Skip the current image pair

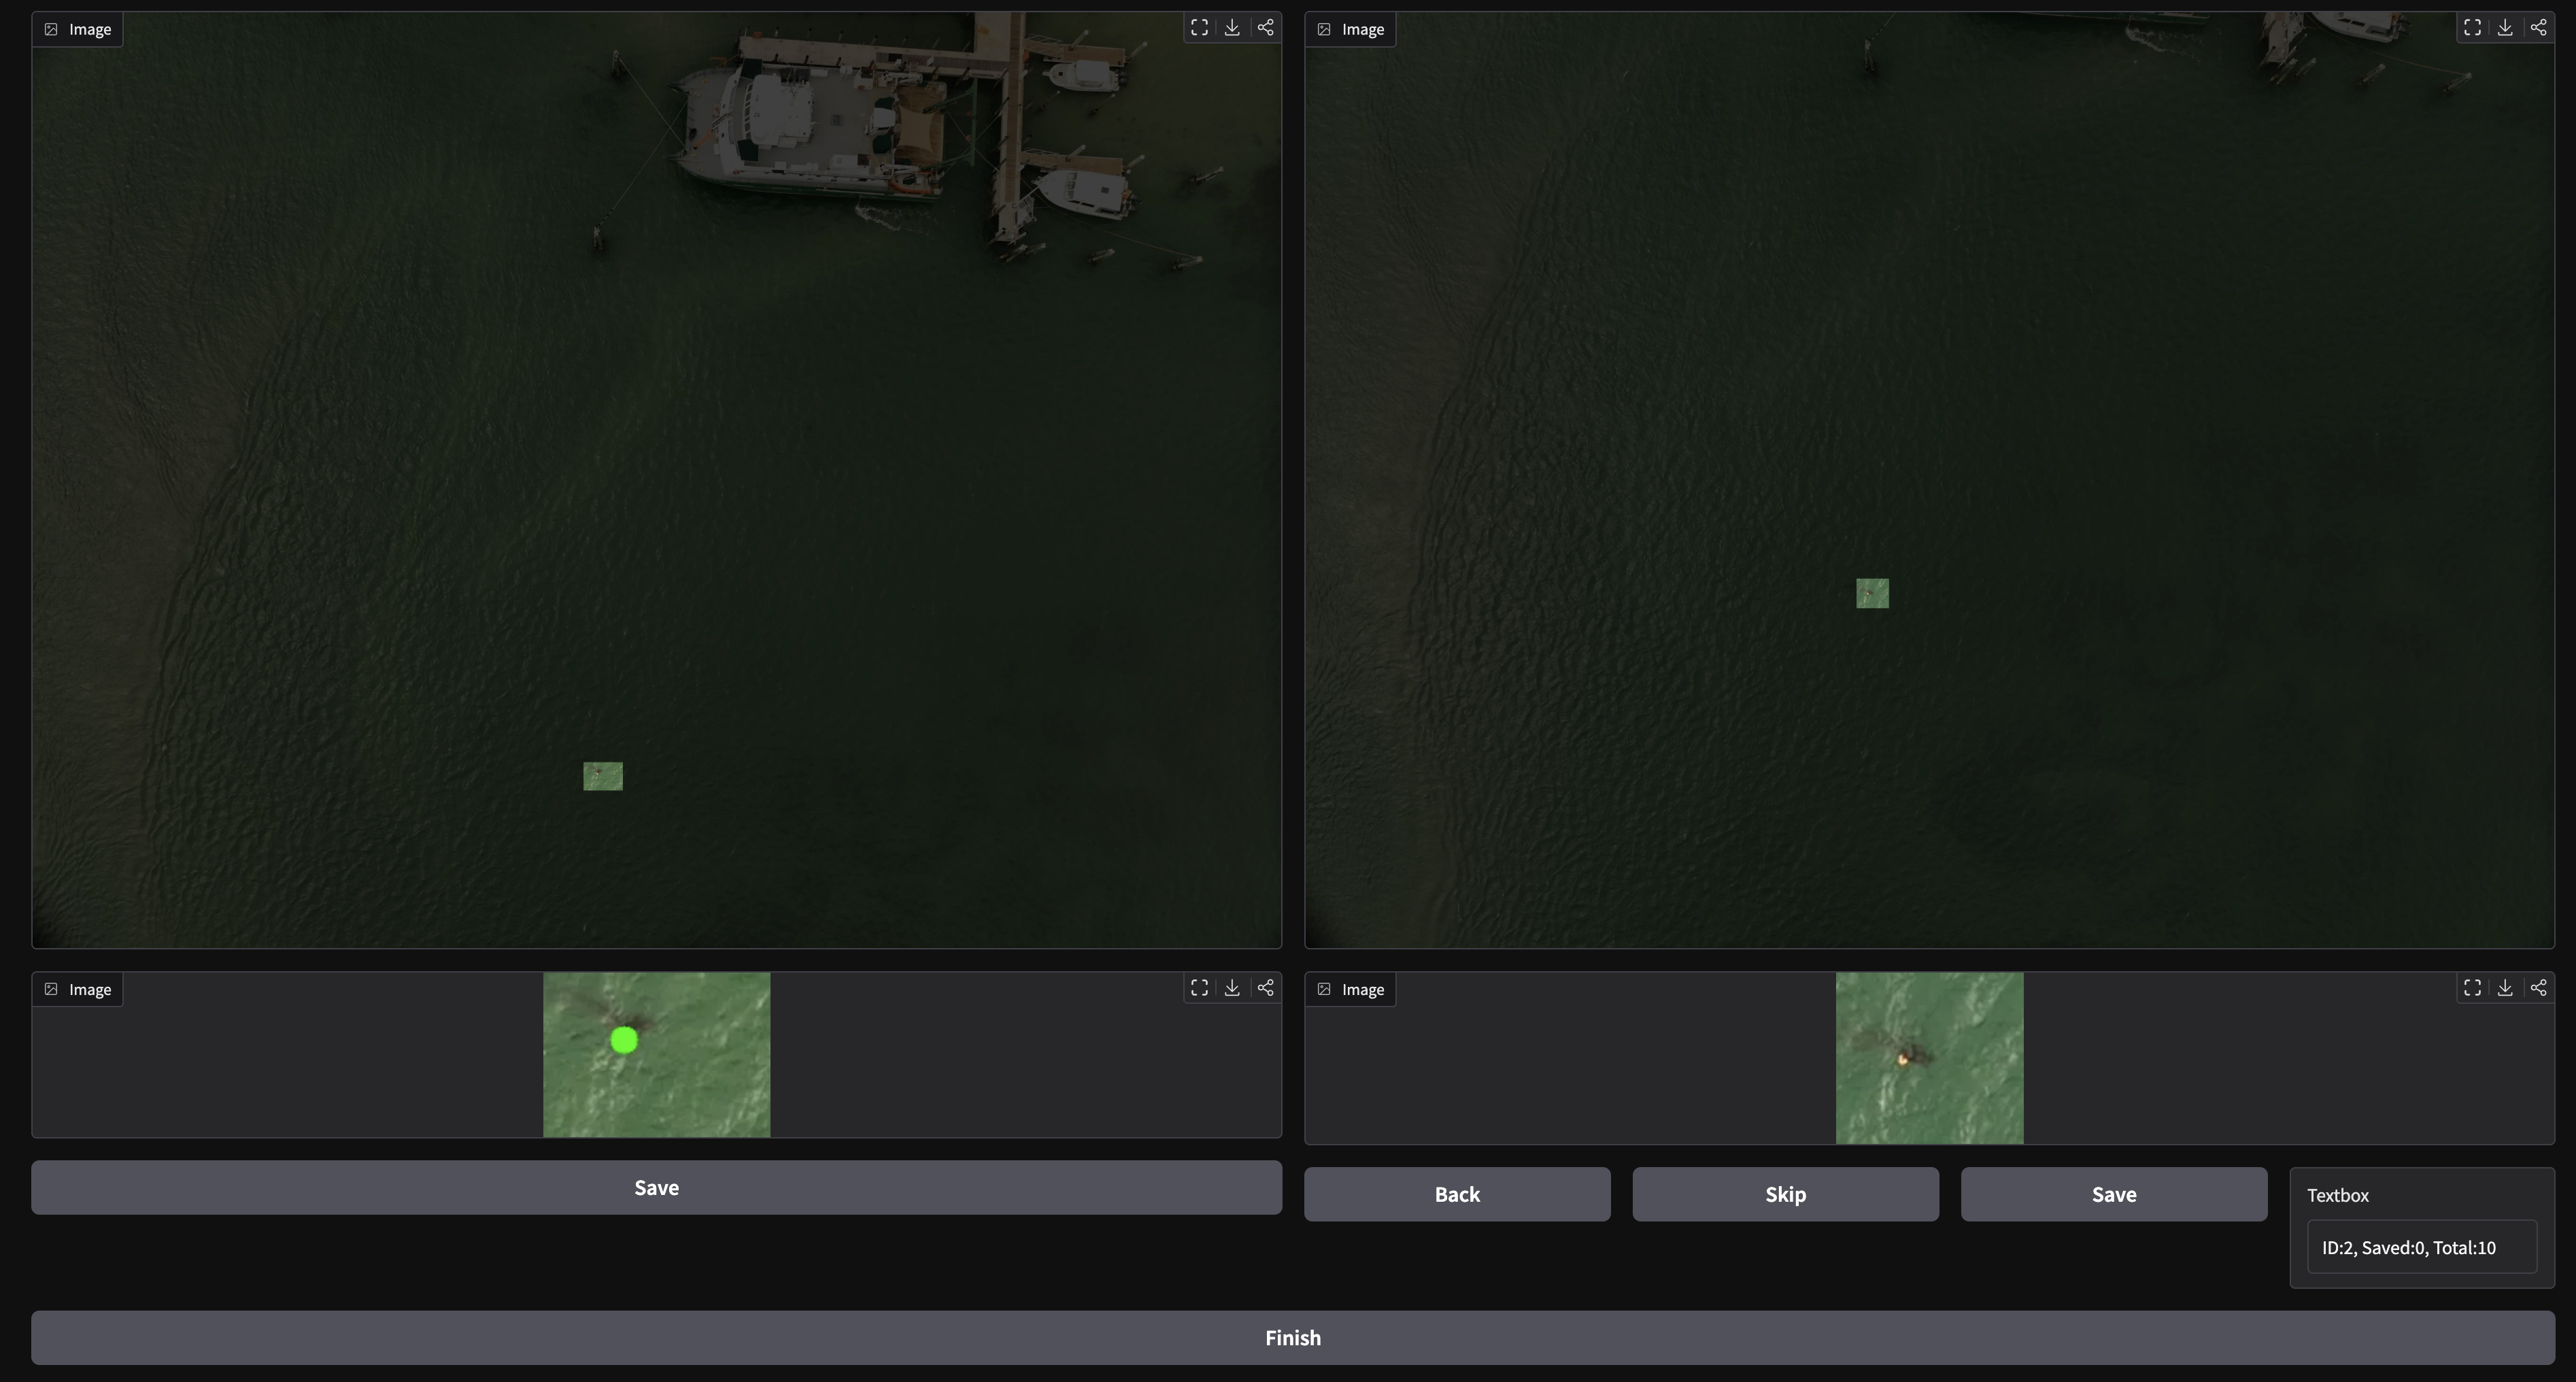tap(1785, 1194)
